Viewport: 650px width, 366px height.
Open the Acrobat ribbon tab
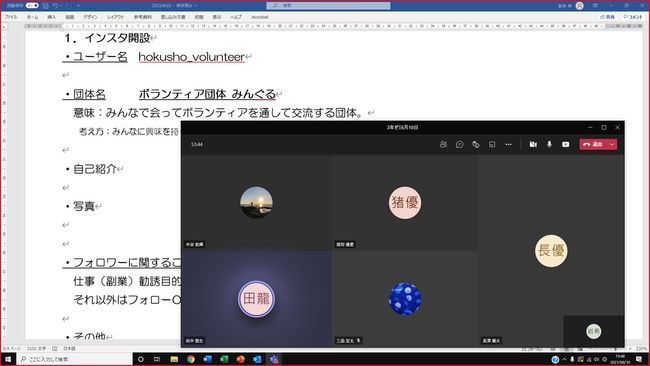(x=260, y=17)
